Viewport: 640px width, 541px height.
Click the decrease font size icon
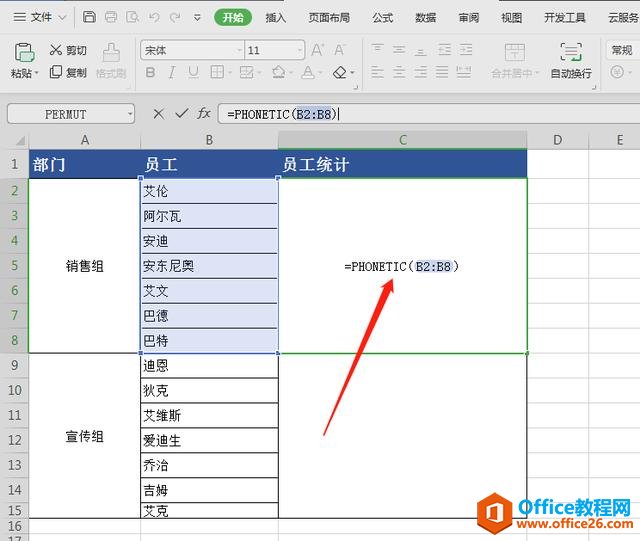pos(339,50)
